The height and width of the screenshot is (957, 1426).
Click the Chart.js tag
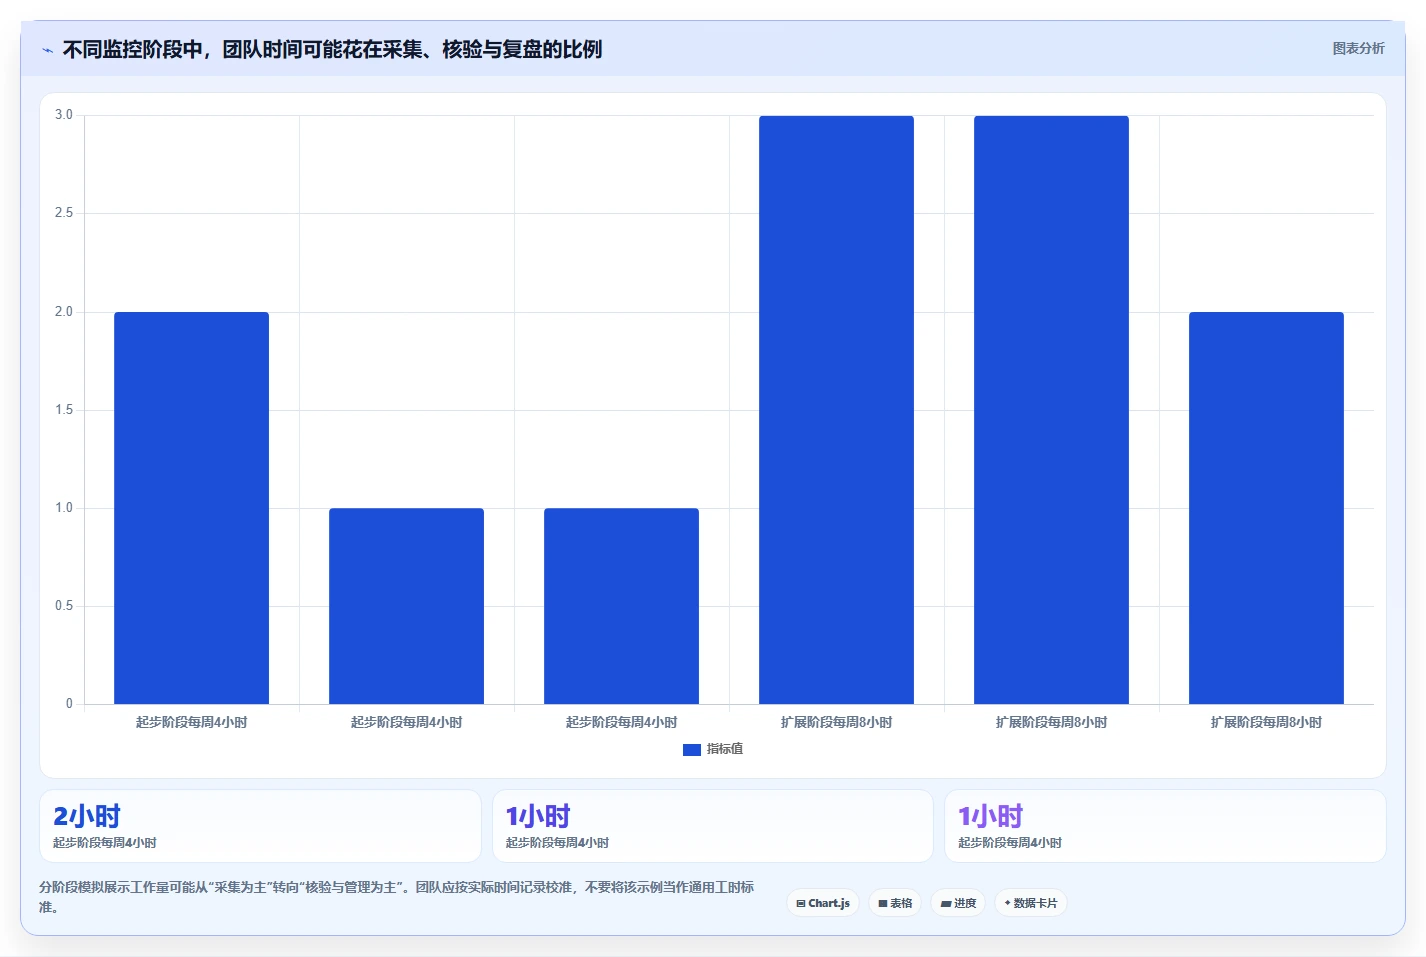823,903
